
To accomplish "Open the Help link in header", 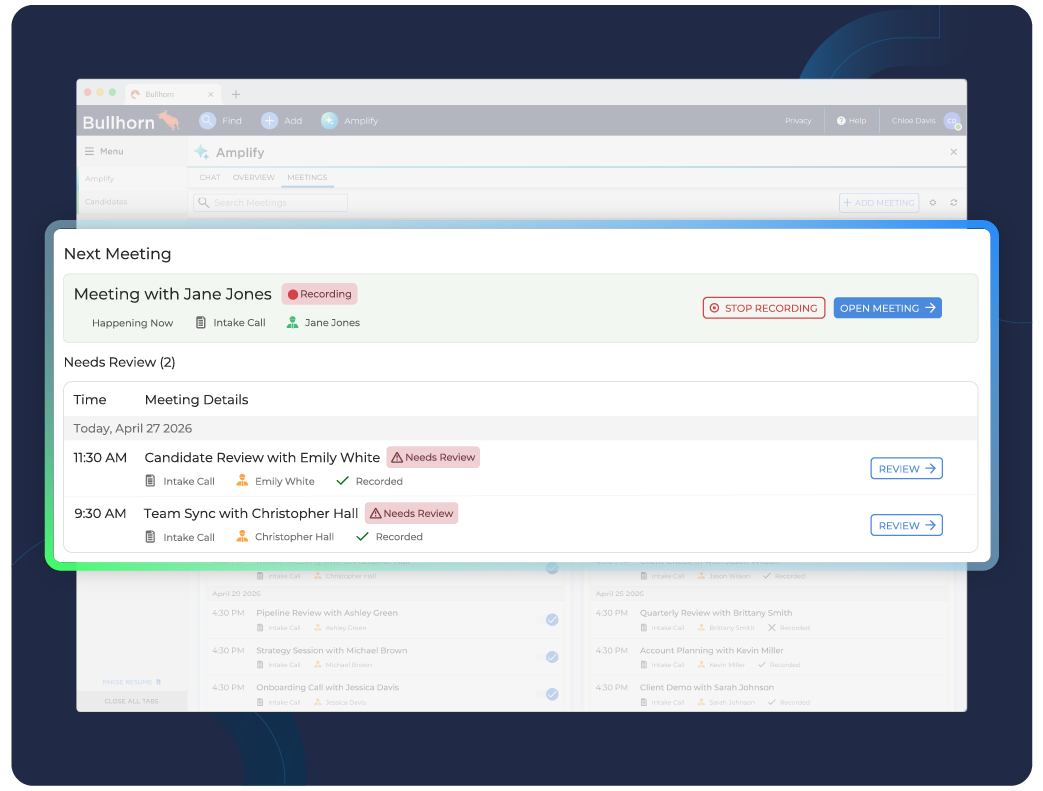I will 851,120.
